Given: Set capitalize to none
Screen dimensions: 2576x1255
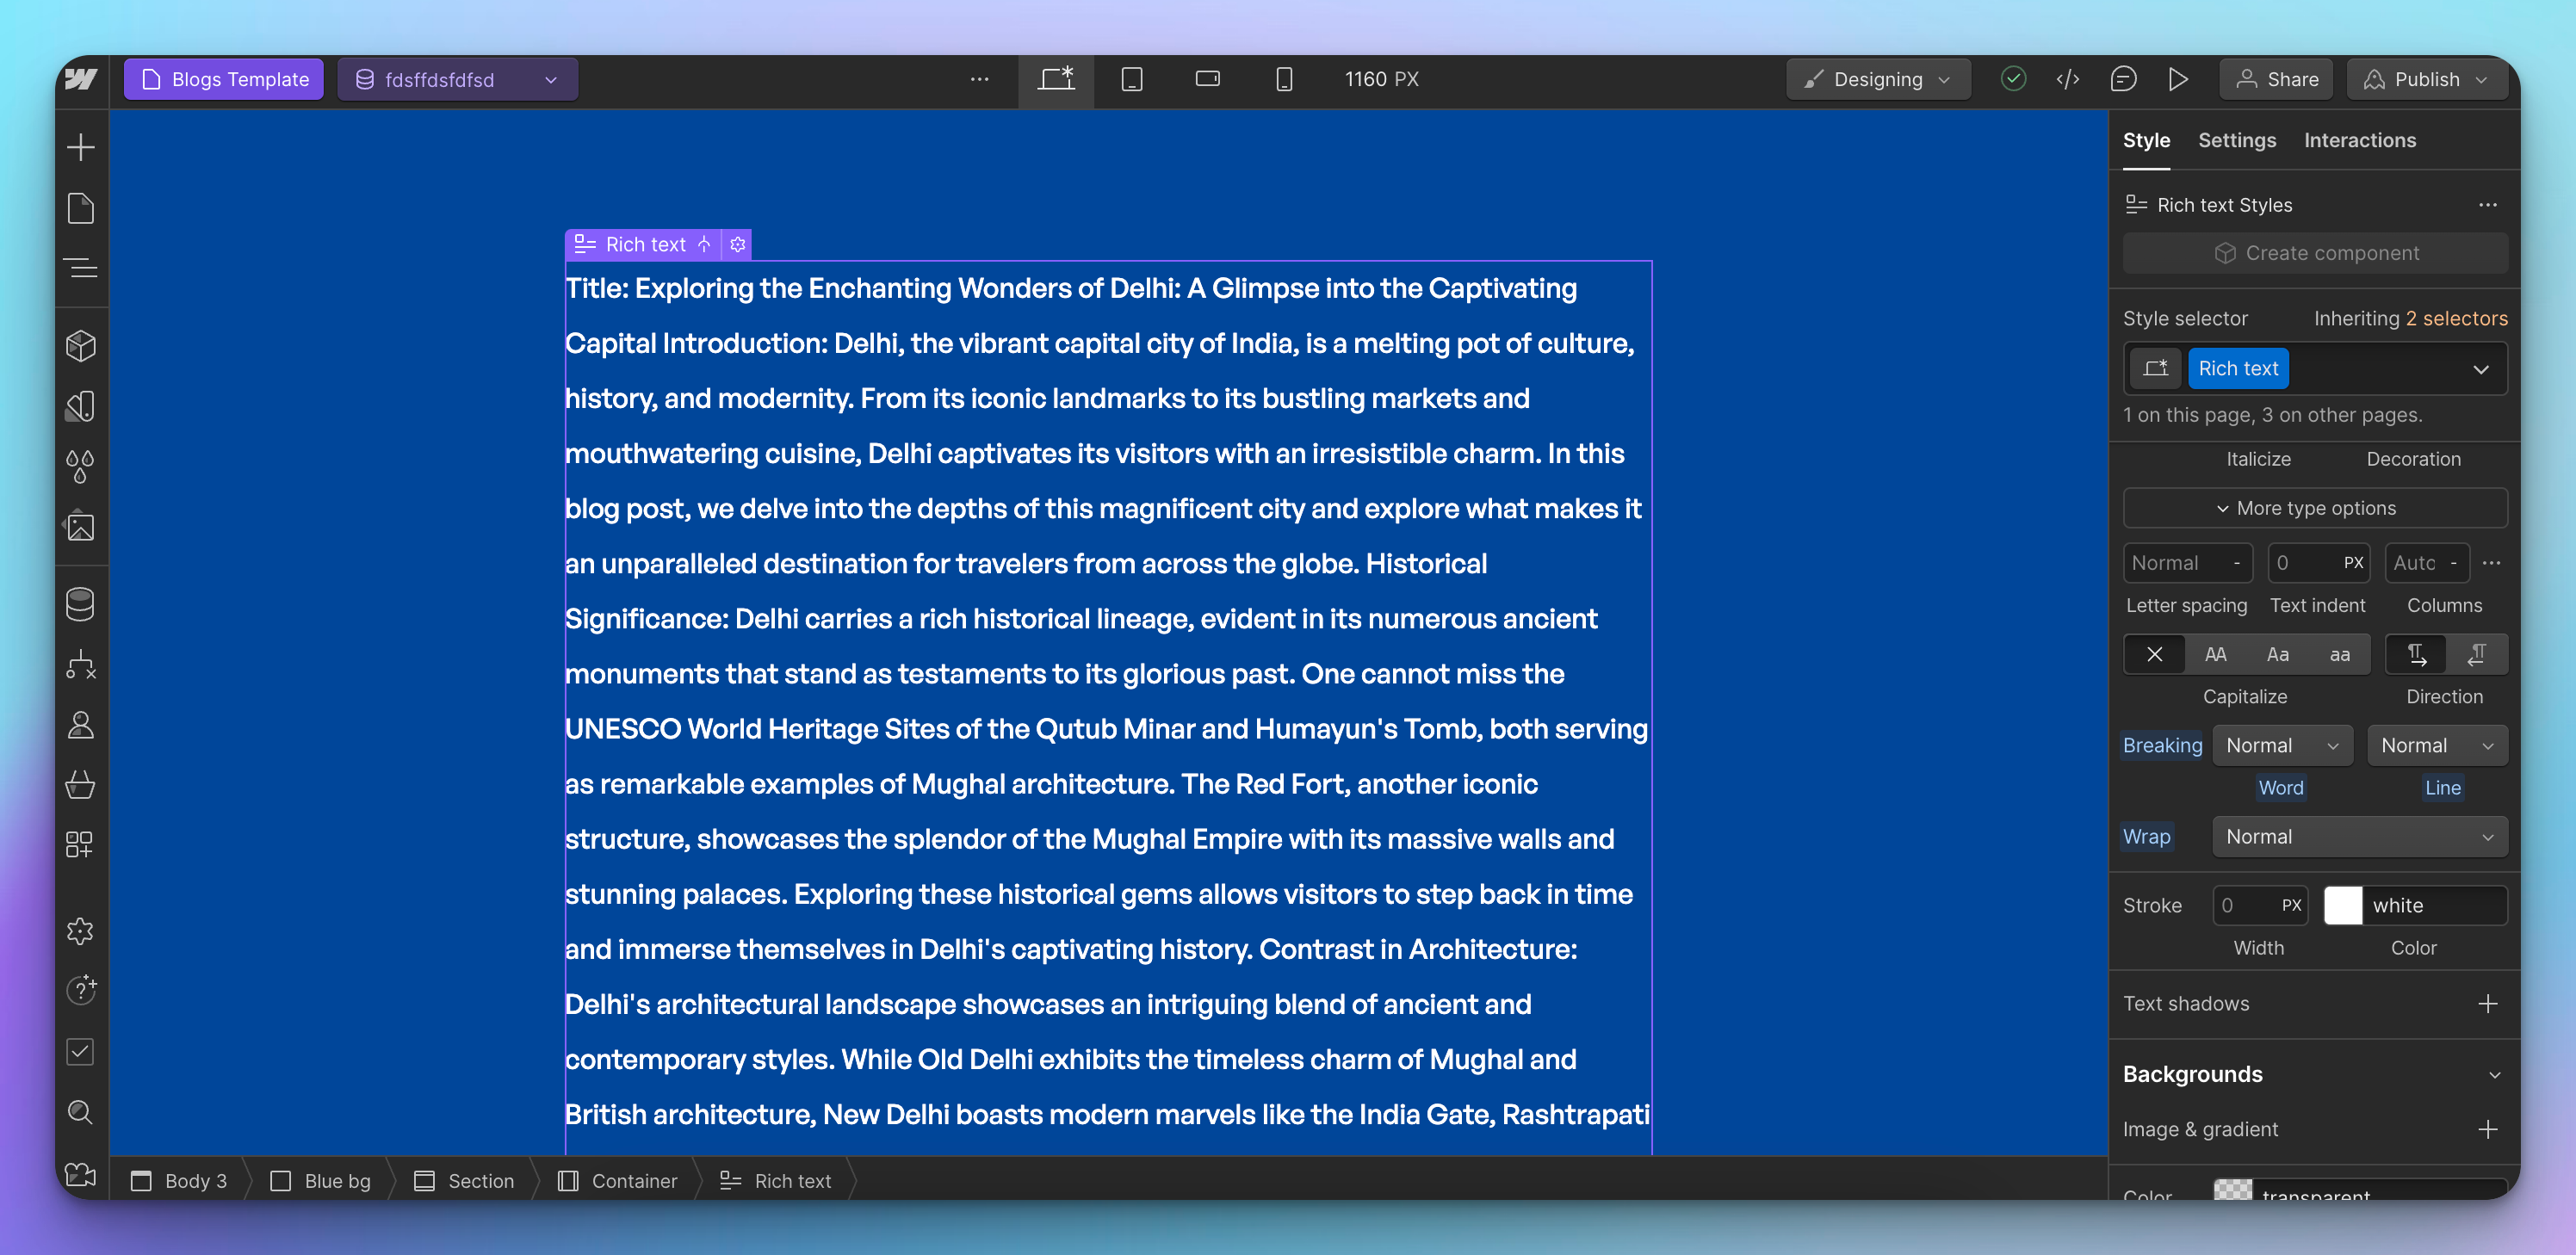Looking at the screenshot, I should click(2154, 654).
